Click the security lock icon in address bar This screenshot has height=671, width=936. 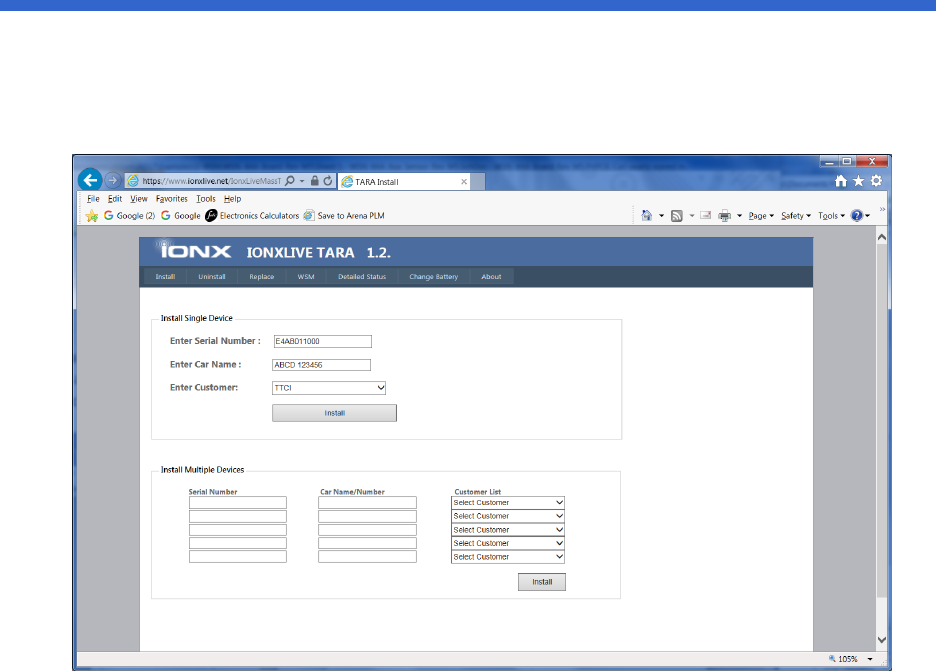point(315,181)
